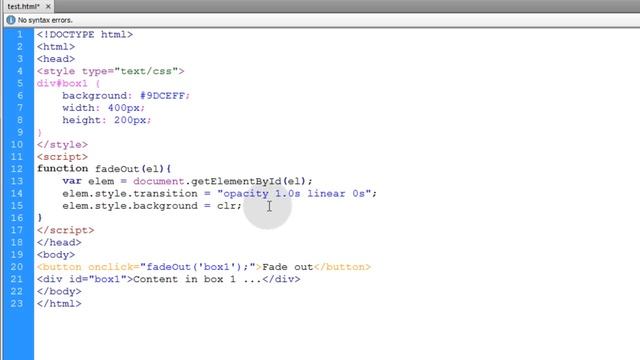Close the test.html tab
Viewport: 640px width, 360px height.
(48, 6)
